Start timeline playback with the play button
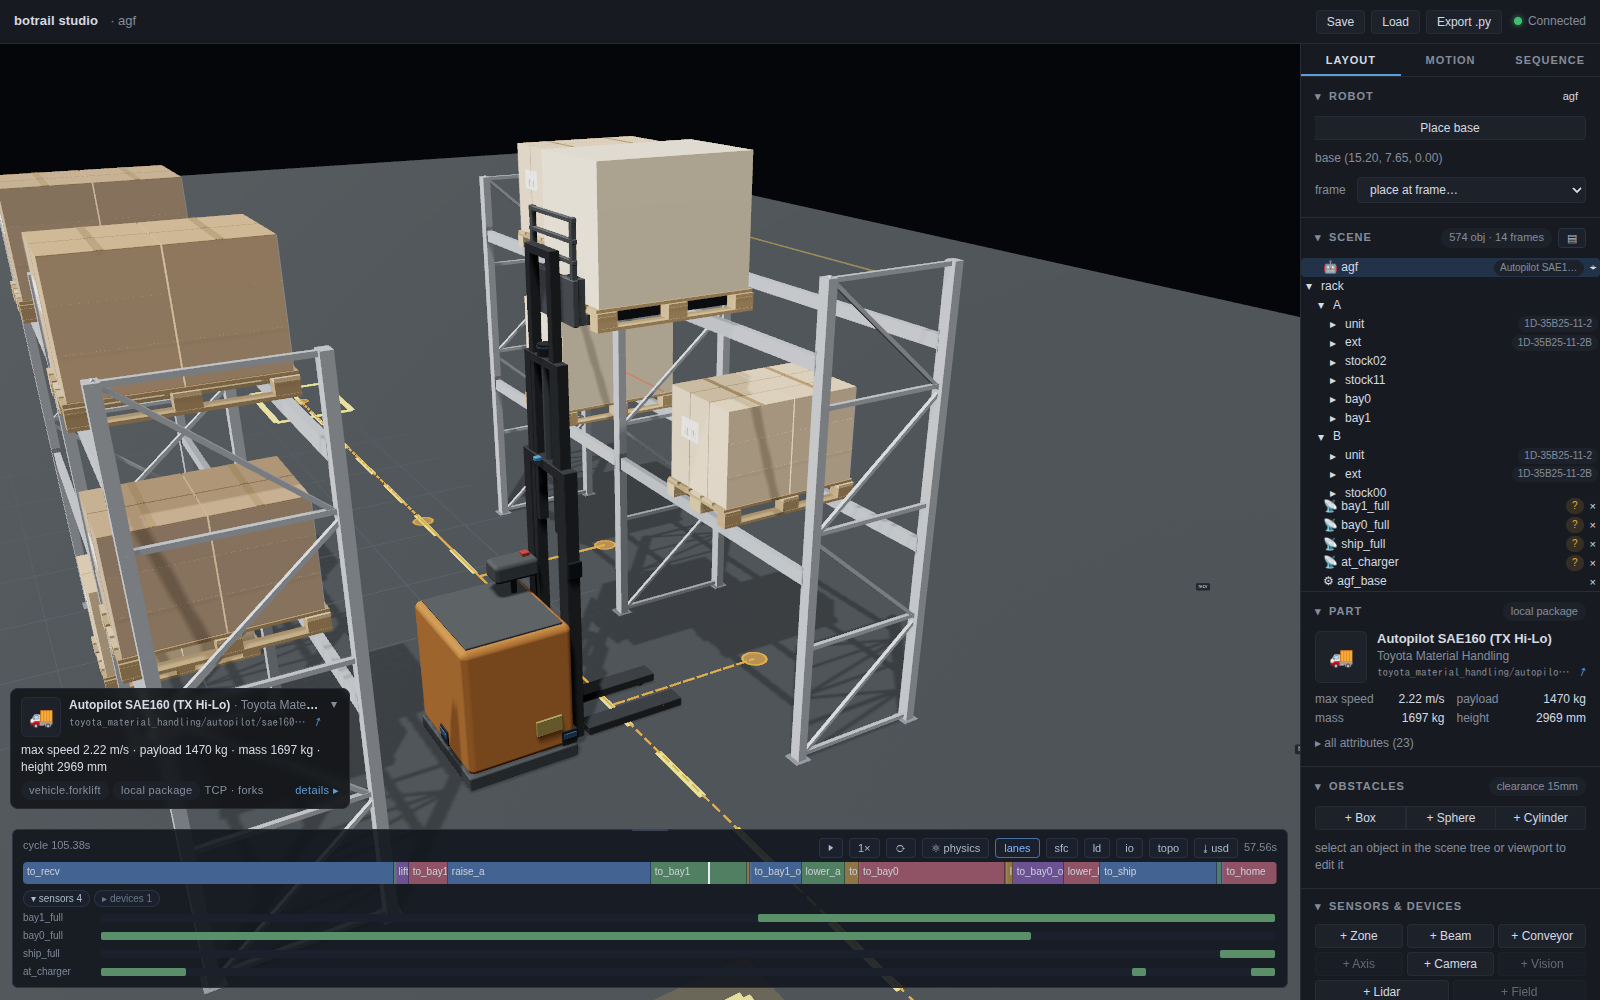Viewport: 1600px width, 1000px height. pyautogui.click(x=830, y=848)
